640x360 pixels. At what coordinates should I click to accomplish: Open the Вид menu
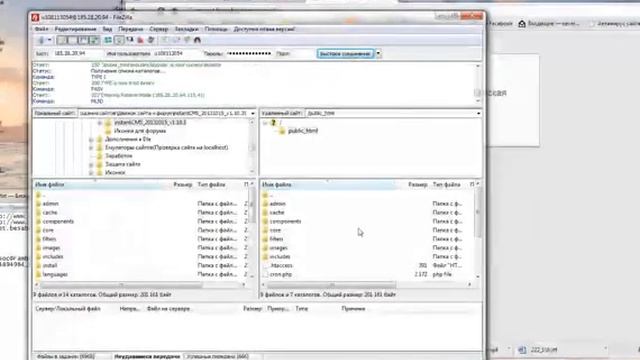click(x=107, y=29)
